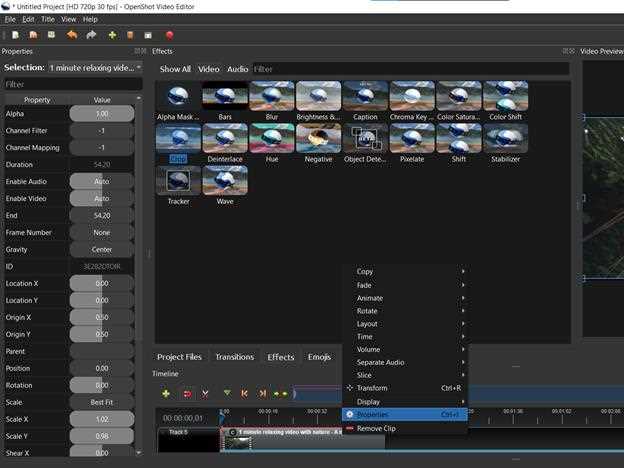Click the gray Redo arrow icon
The image size is (624, 468).
[91, 35]
